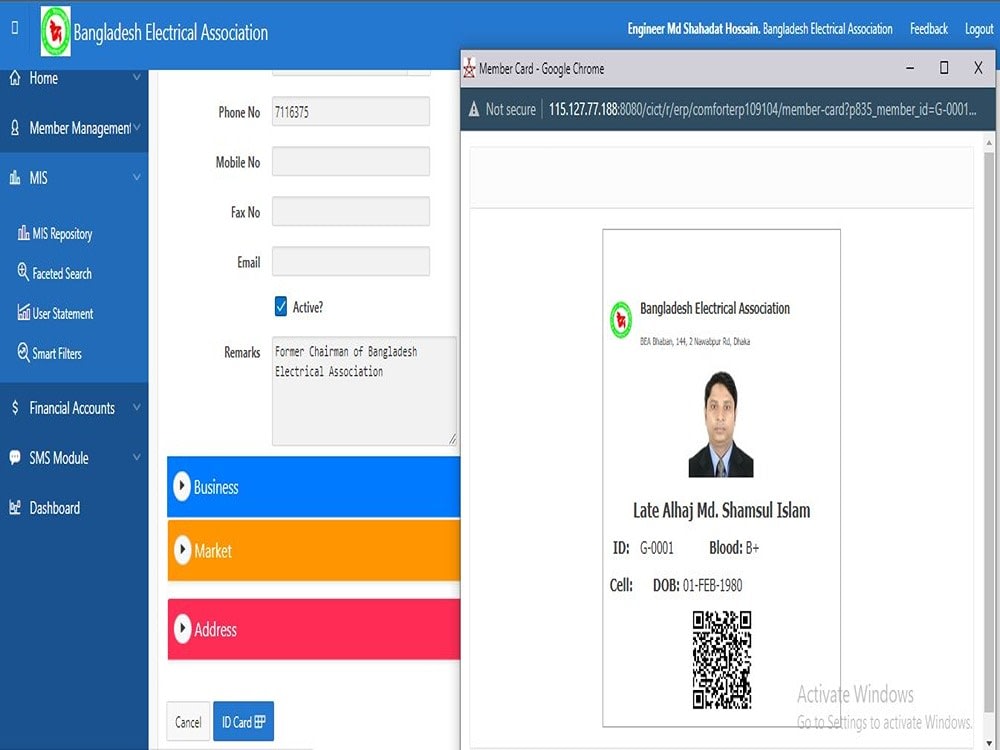Expand the Home sidebar menu

coord(42,78)
